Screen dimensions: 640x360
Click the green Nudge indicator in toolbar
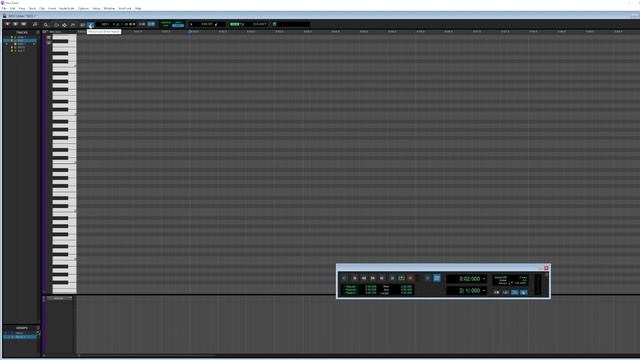(x=274, y=24)
